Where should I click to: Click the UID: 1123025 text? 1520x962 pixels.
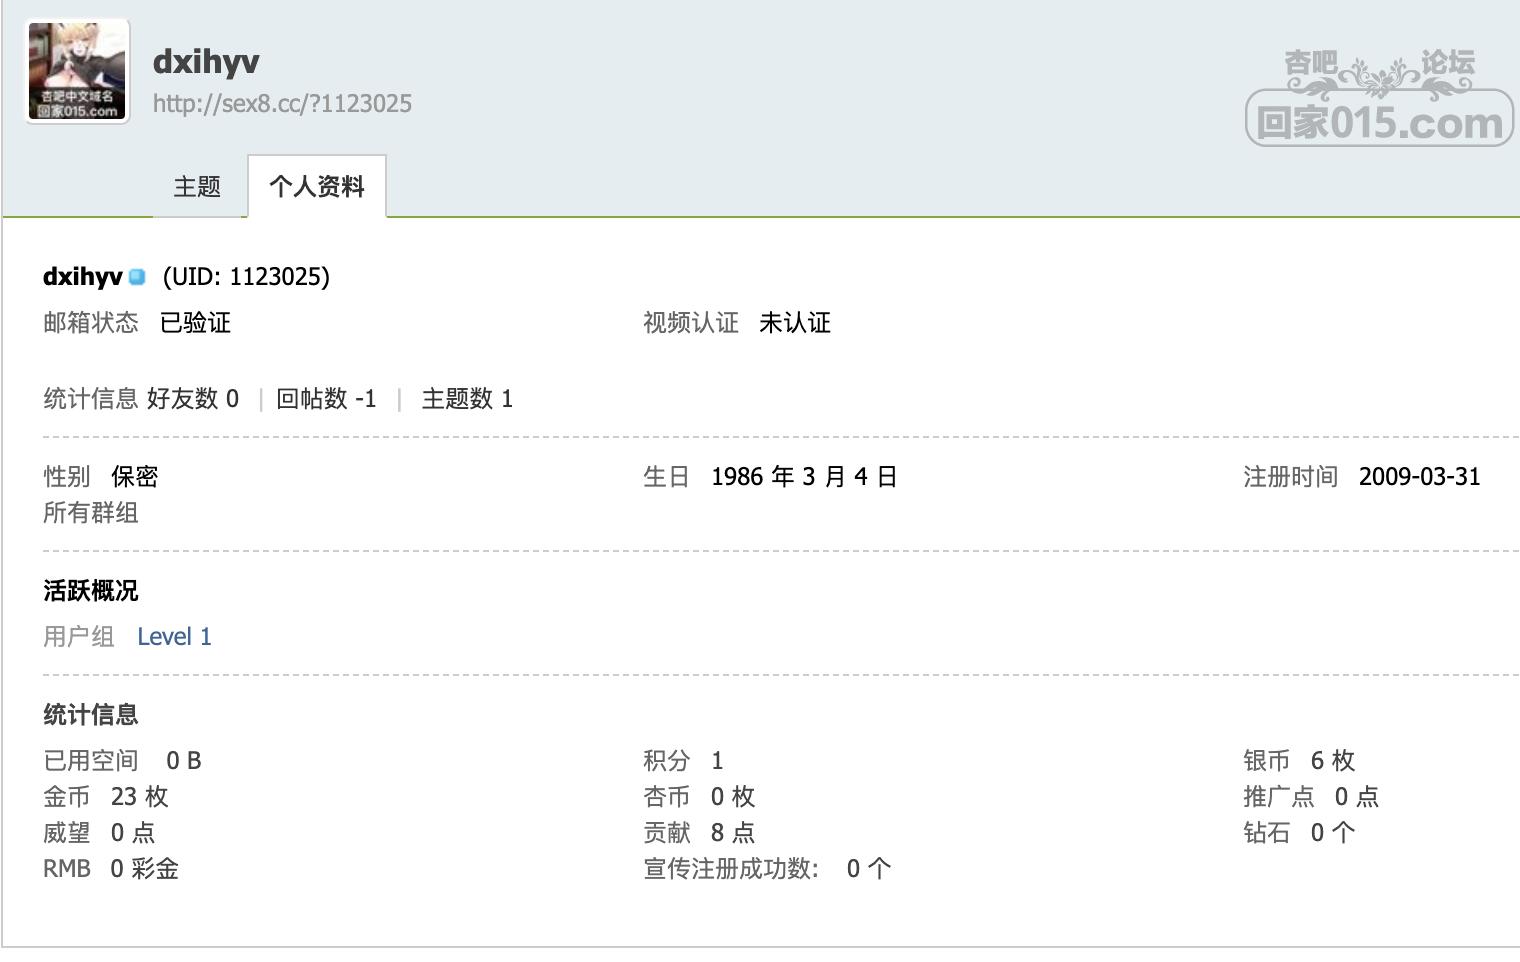pos(246,277)
